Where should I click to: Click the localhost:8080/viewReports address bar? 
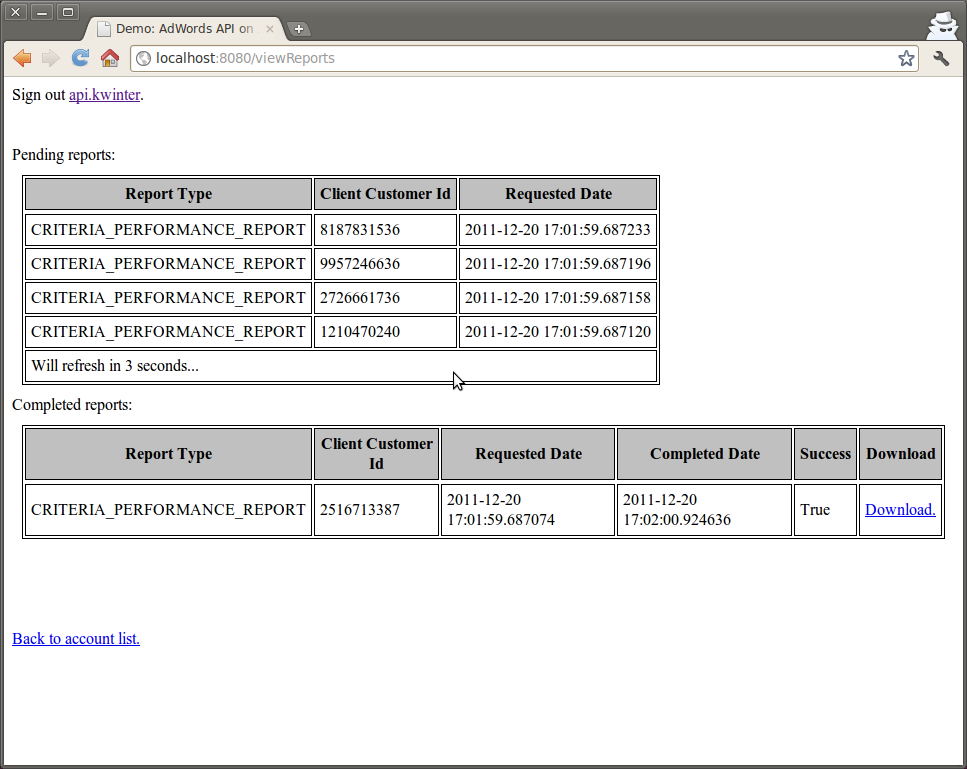pyautogui.click(x=500, y=58)
